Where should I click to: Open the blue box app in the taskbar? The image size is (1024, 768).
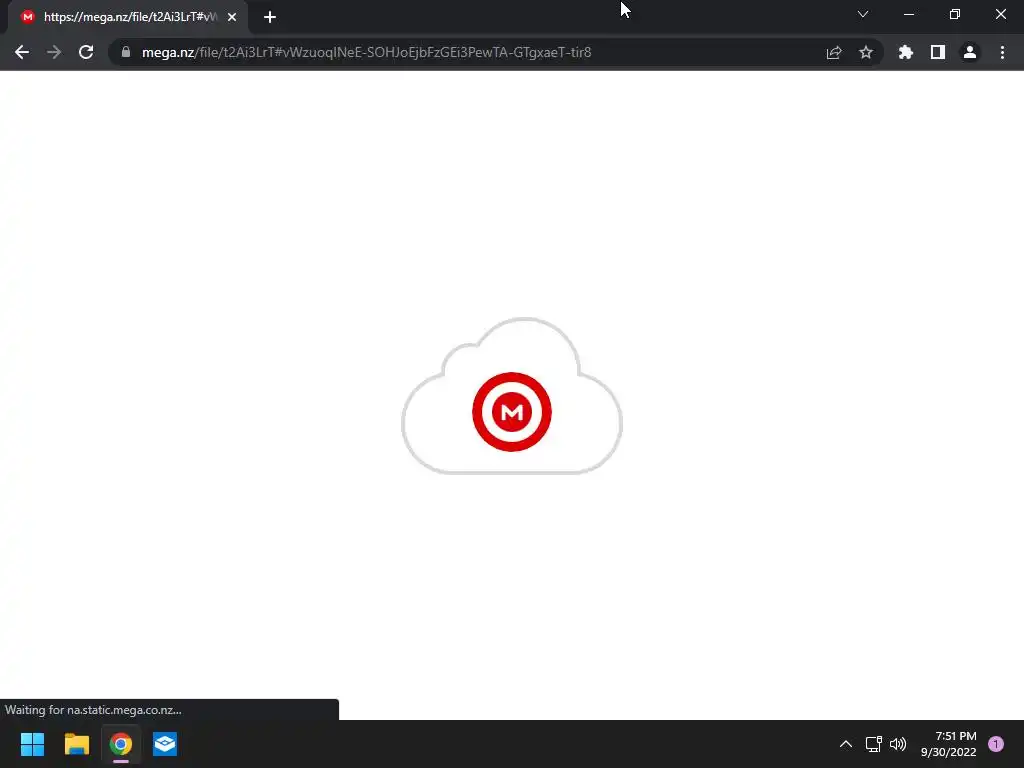[x=165, y=744]
